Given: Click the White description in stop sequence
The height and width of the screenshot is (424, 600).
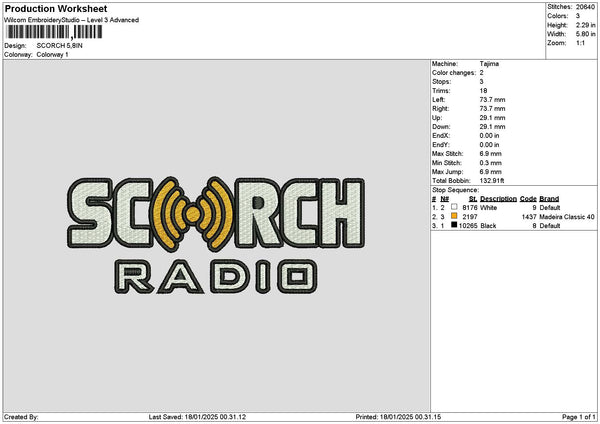Looking at the screenshot, I should click(x=488, y=208).
